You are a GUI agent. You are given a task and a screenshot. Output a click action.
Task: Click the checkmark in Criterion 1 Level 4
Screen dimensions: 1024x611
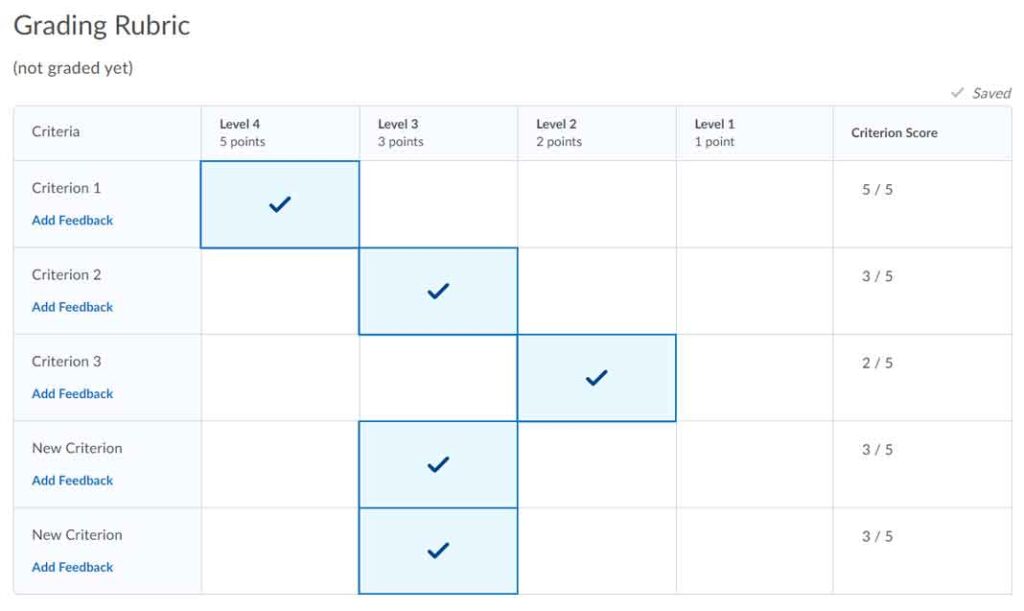point(280,204)
